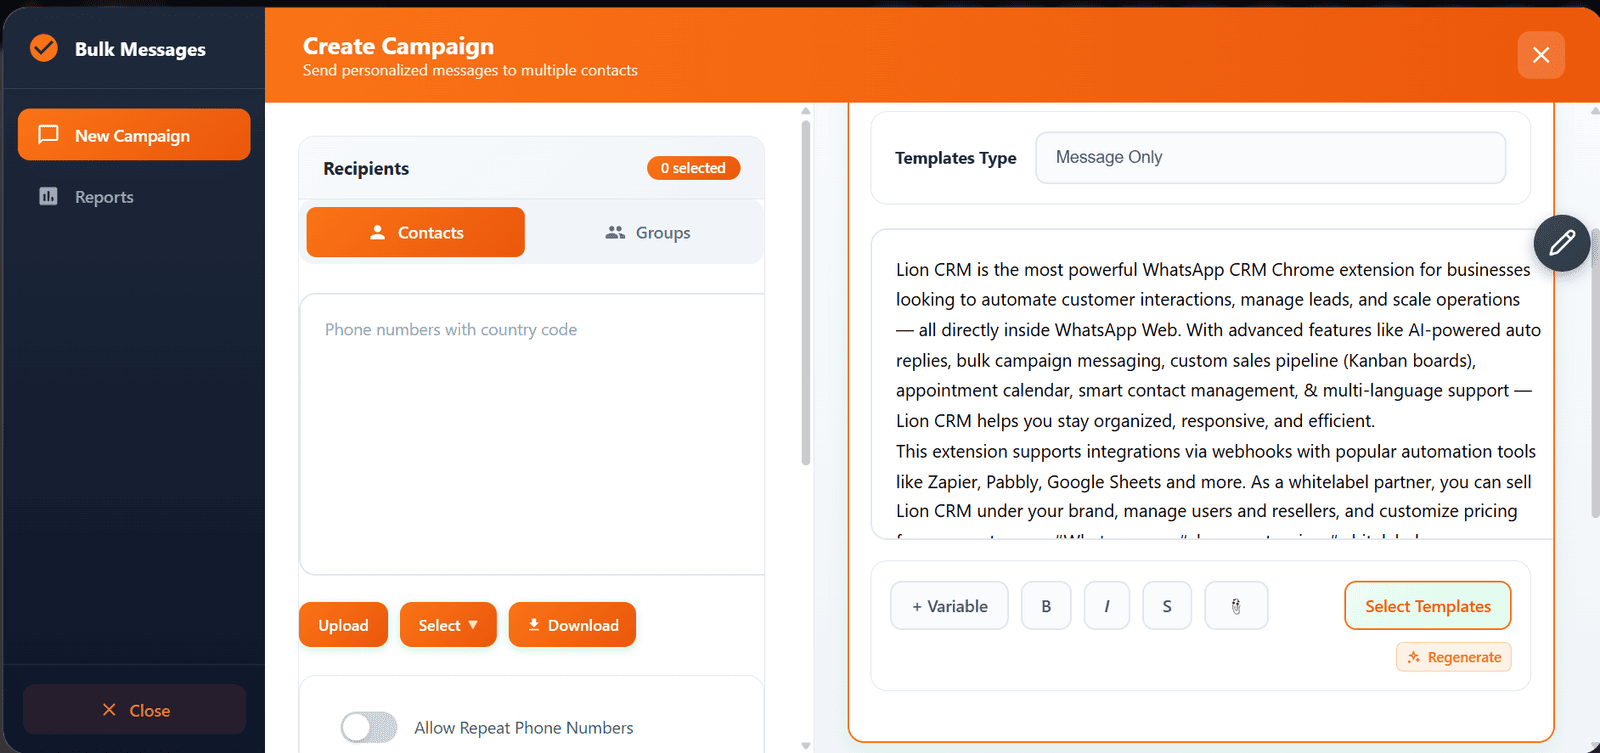Switch to the Contacts recipient source
Viewport: 1600px width, 753px height.
pos(415,232)
